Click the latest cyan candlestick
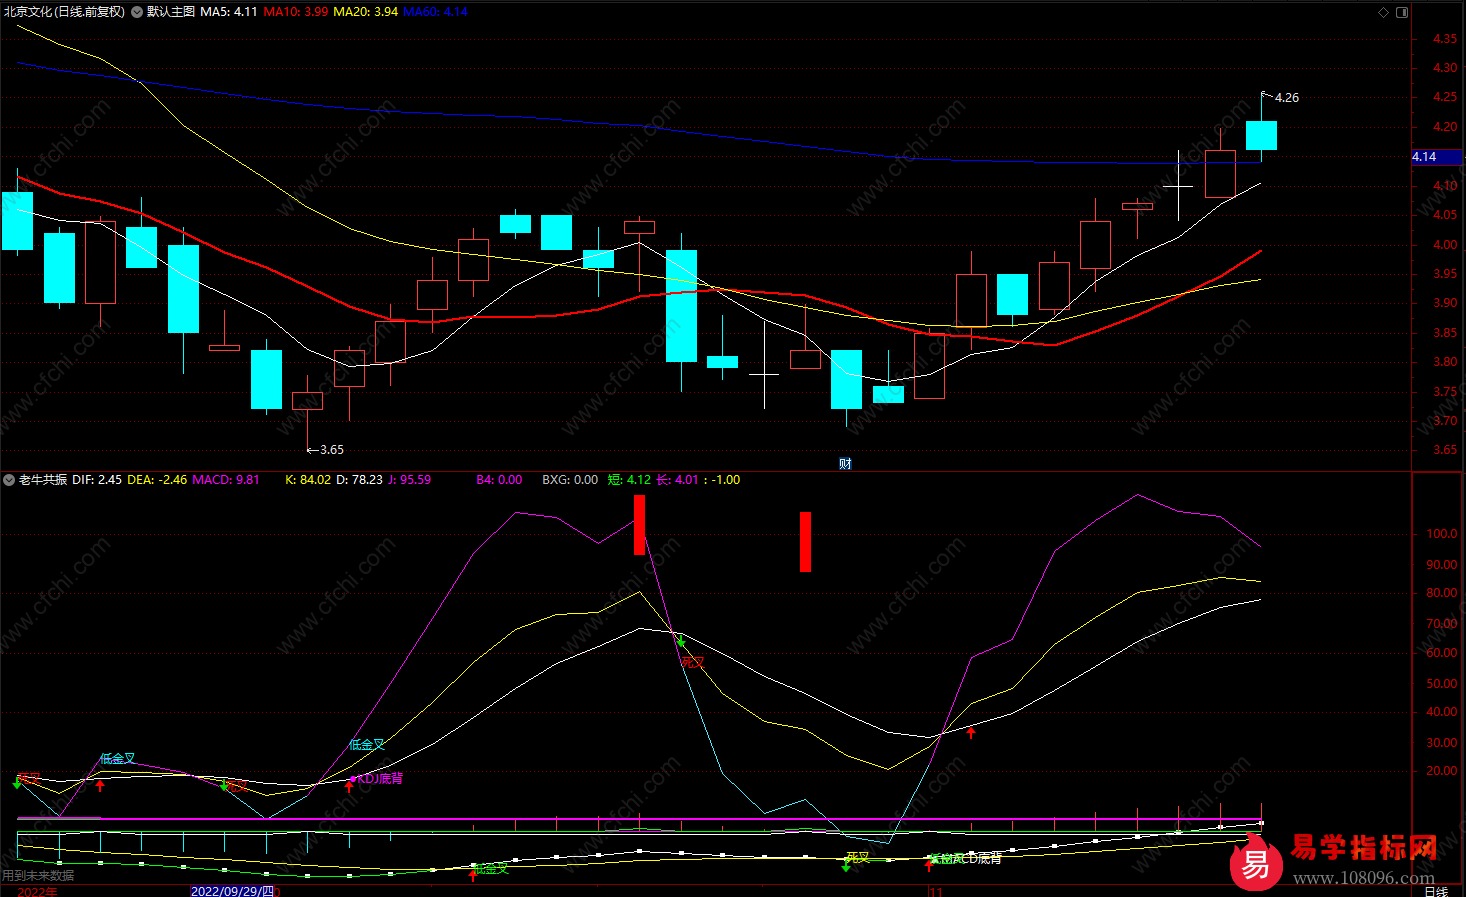Viewport: 1466px width, 897px height. click(1261, 136)
